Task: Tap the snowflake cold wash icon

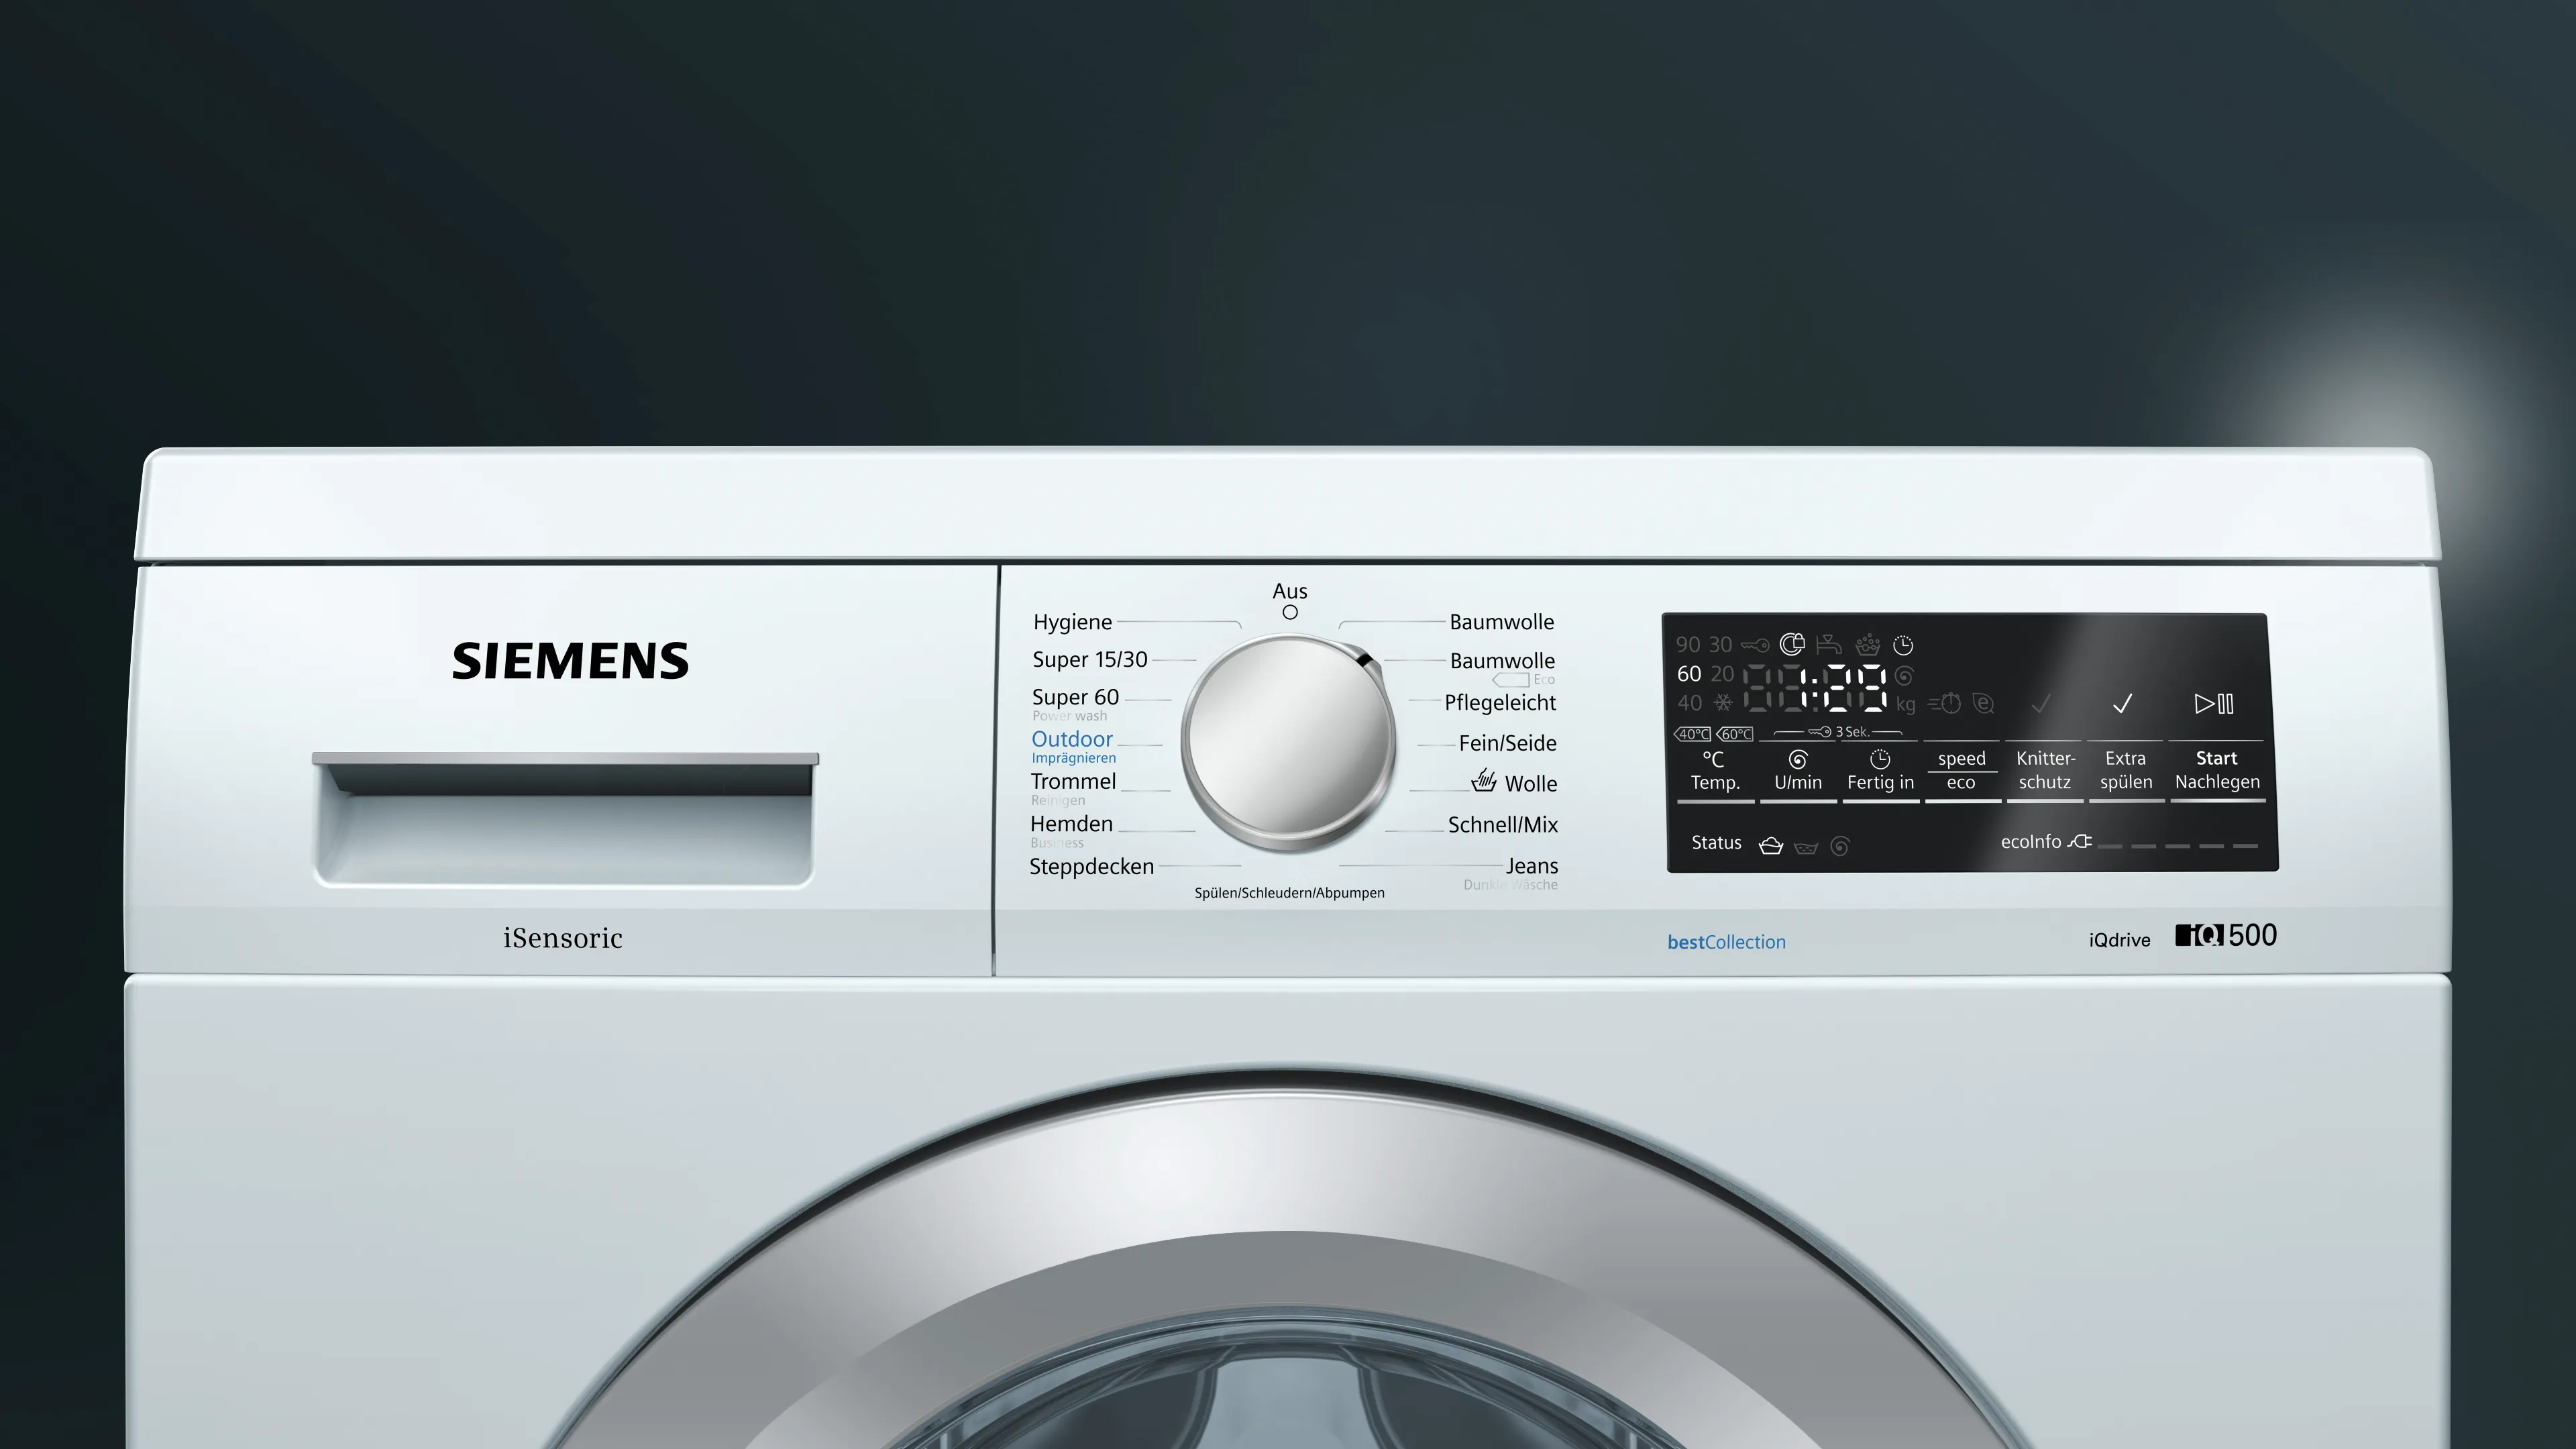Action: click(x=1723, y=702)
